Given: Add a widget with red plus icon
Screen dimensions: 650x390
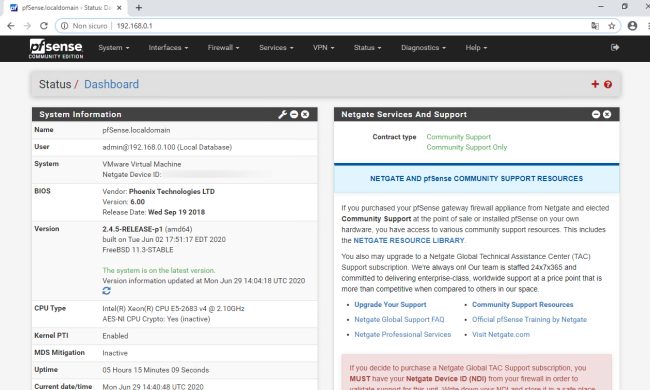Looking at the screenshot, I should pos(595,84).
